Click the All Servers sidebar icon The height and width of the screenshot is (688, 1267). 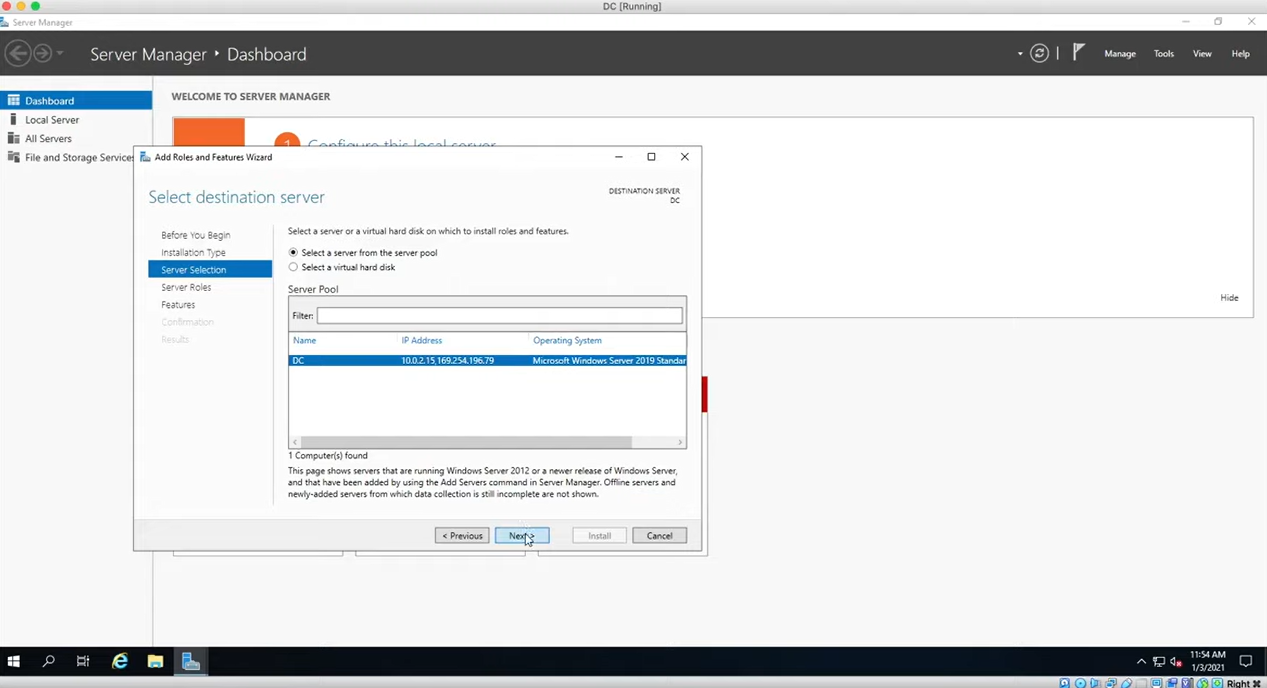13,138
